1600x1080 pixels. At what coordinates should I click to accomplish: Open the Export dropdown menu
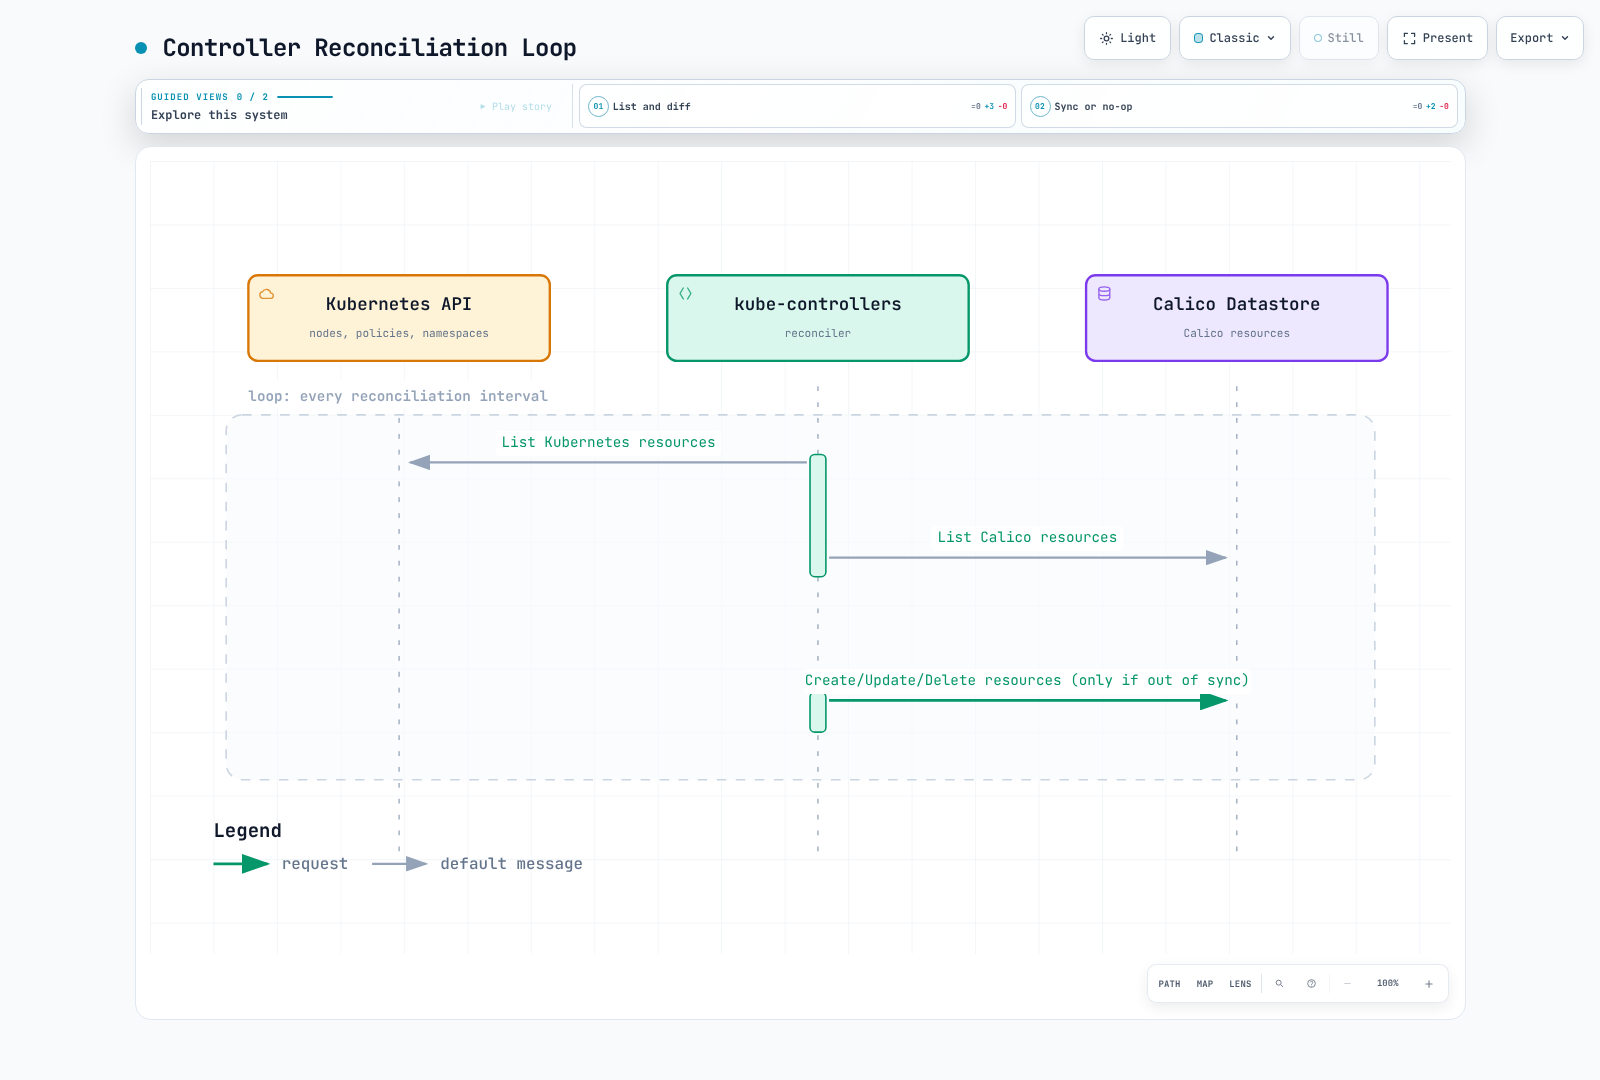(x=1539, y=38)
